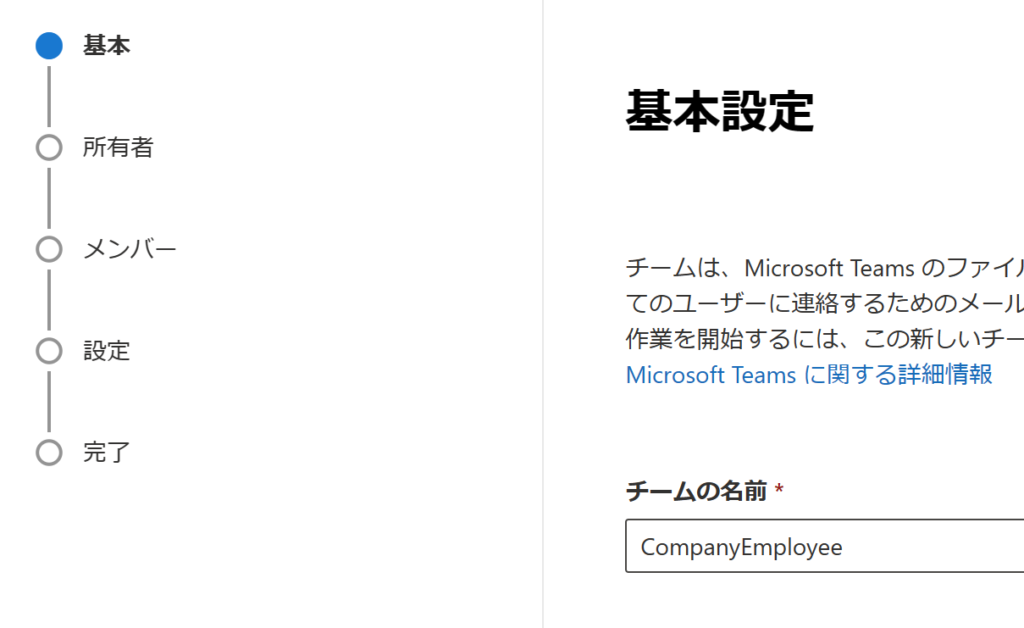The height and width of the screenshot is (628, 1024).
Task: Click the 設定 step circle indicator
Action: point(49,351)
